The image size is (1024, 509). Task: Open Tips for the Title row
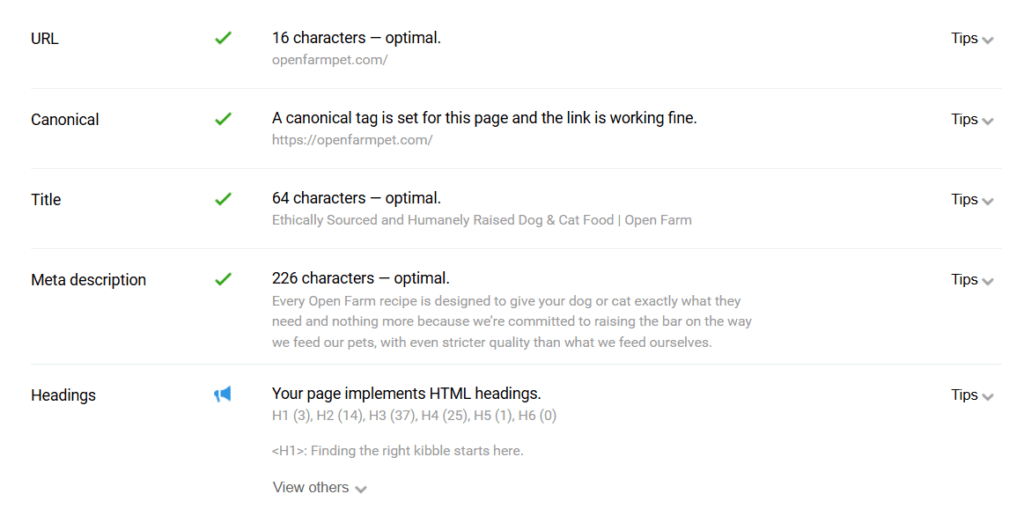[x=972, y=200]
